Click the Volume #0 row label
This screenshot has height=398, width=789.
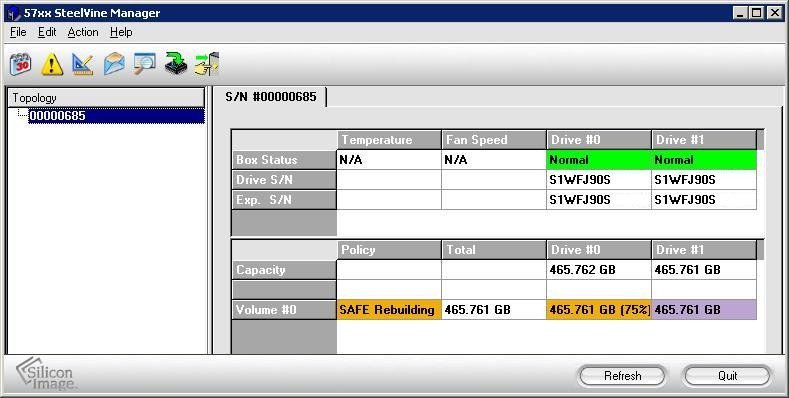284,310
